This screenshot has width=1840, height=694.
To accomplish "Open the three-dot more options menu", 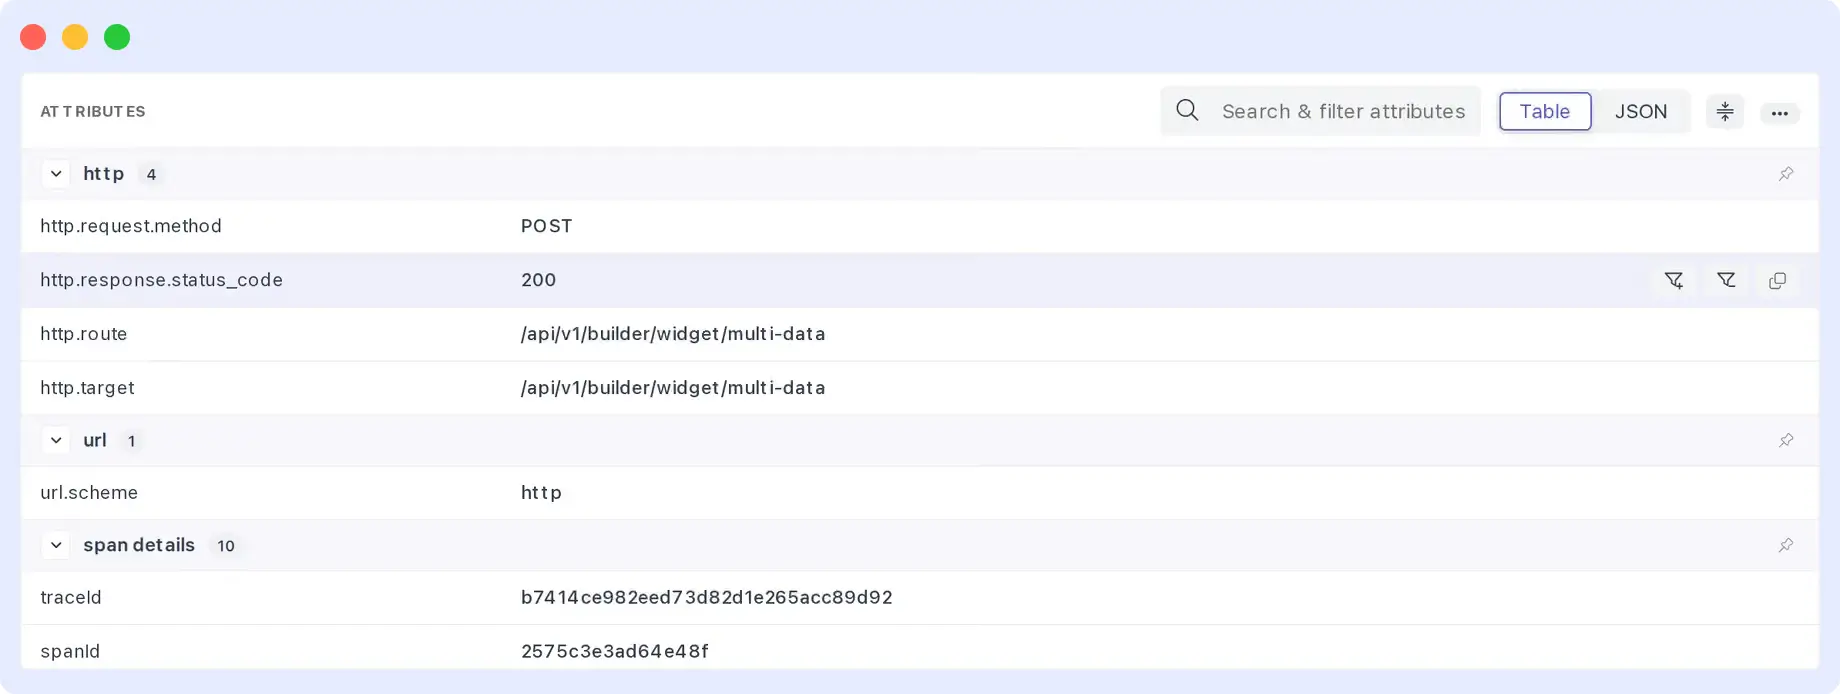I will [x=1780, y=113].
